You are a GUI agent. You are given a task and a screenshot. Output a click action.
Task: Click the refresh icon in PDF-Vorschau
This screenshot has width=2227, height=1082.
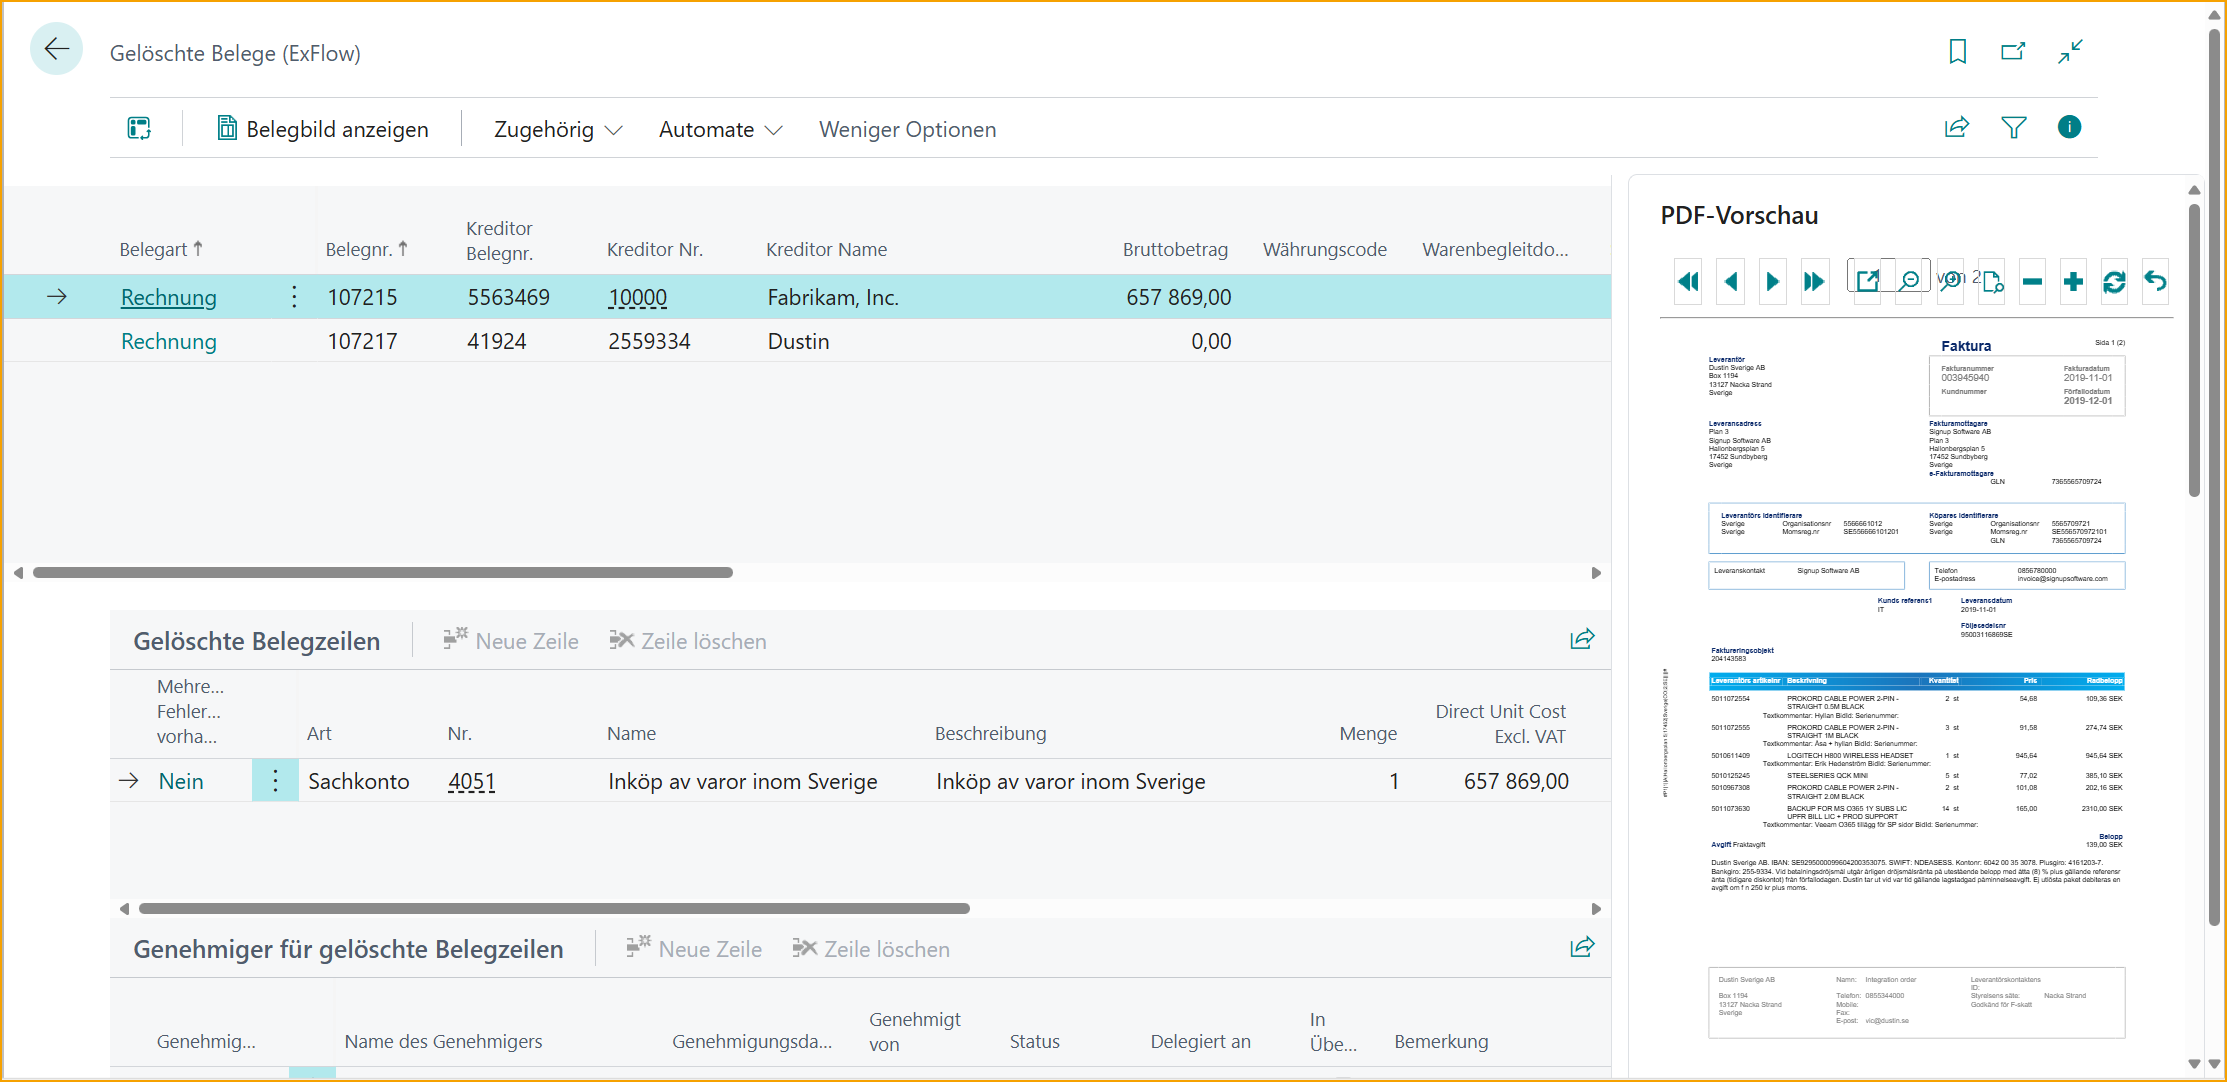(2114, 282)
